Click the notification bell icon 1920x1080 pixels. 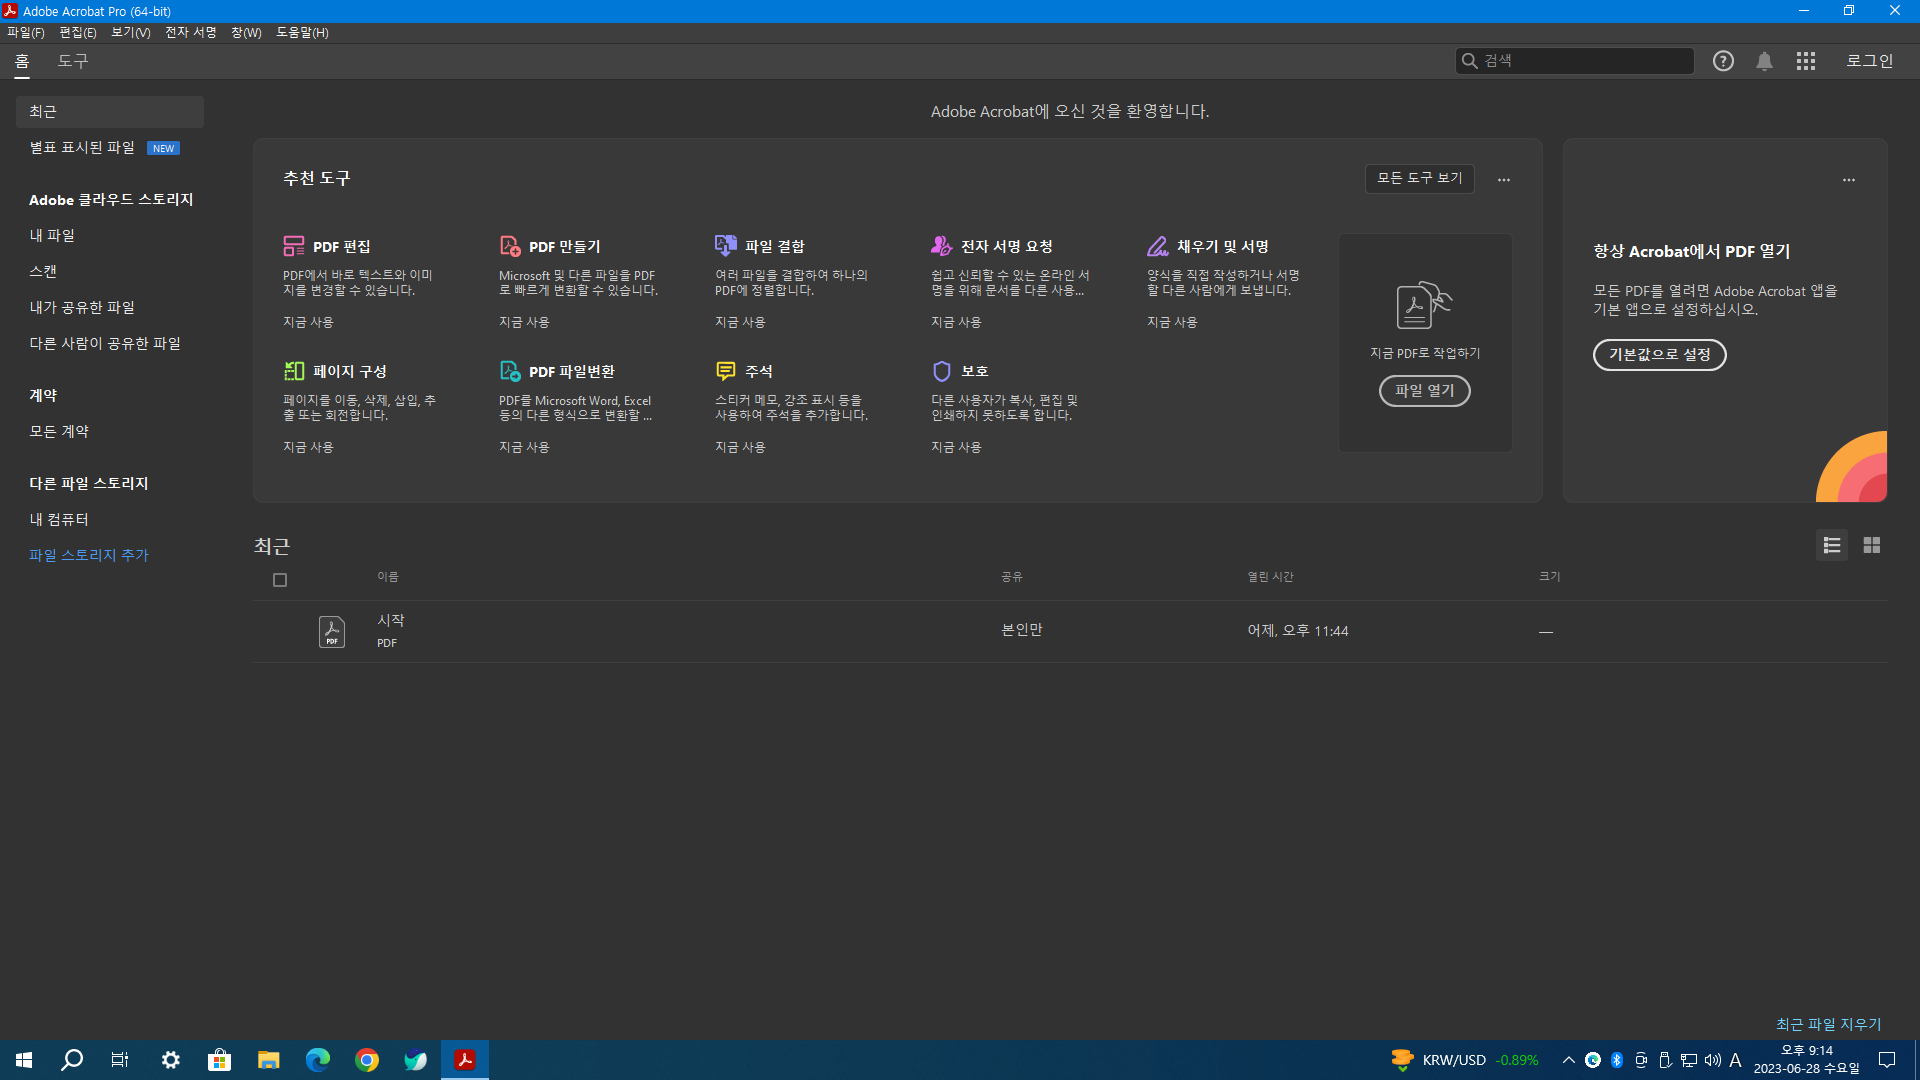point(1764,61)
